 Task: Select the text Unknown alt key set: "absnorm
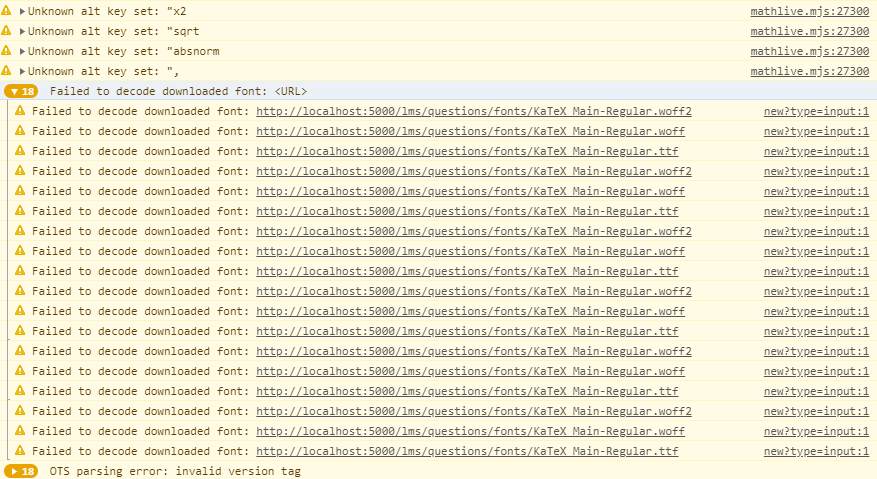click(x=124, y=51)
